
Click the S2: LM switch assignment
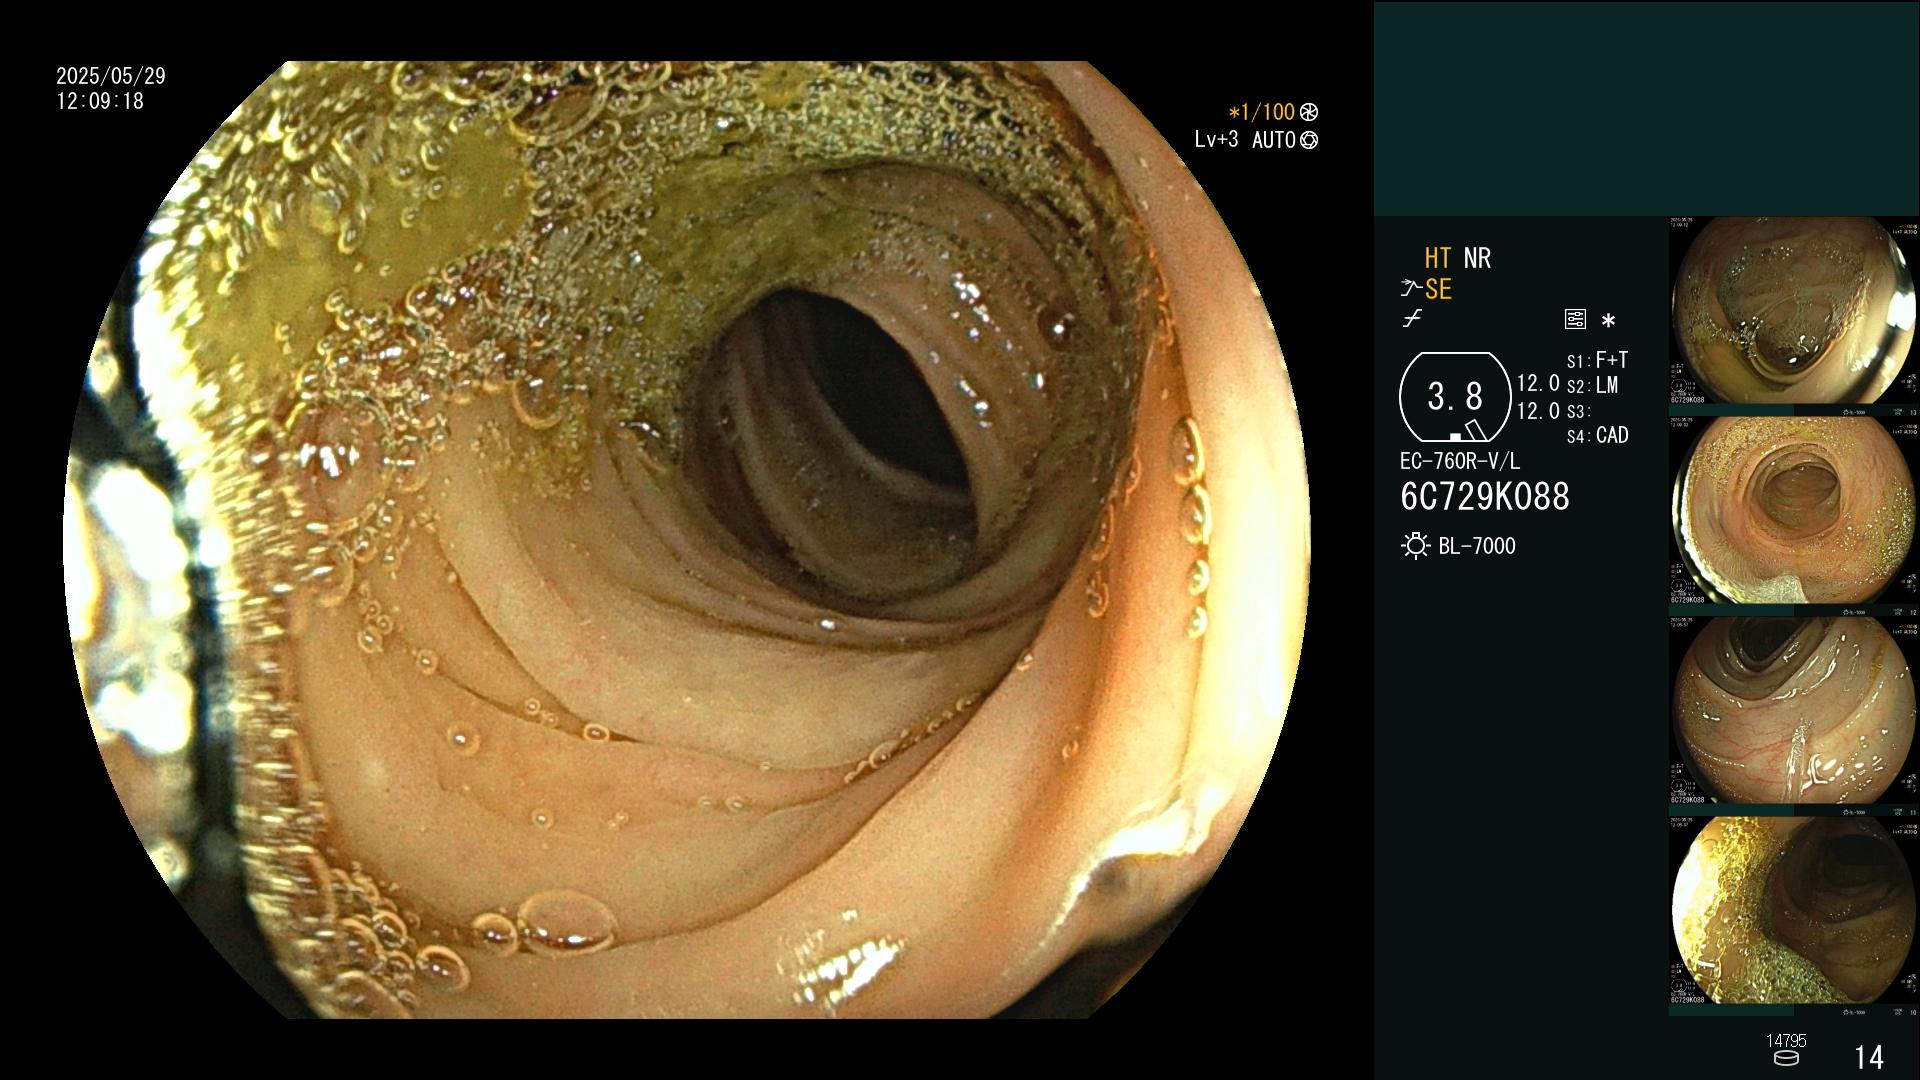pos(1592,386)
